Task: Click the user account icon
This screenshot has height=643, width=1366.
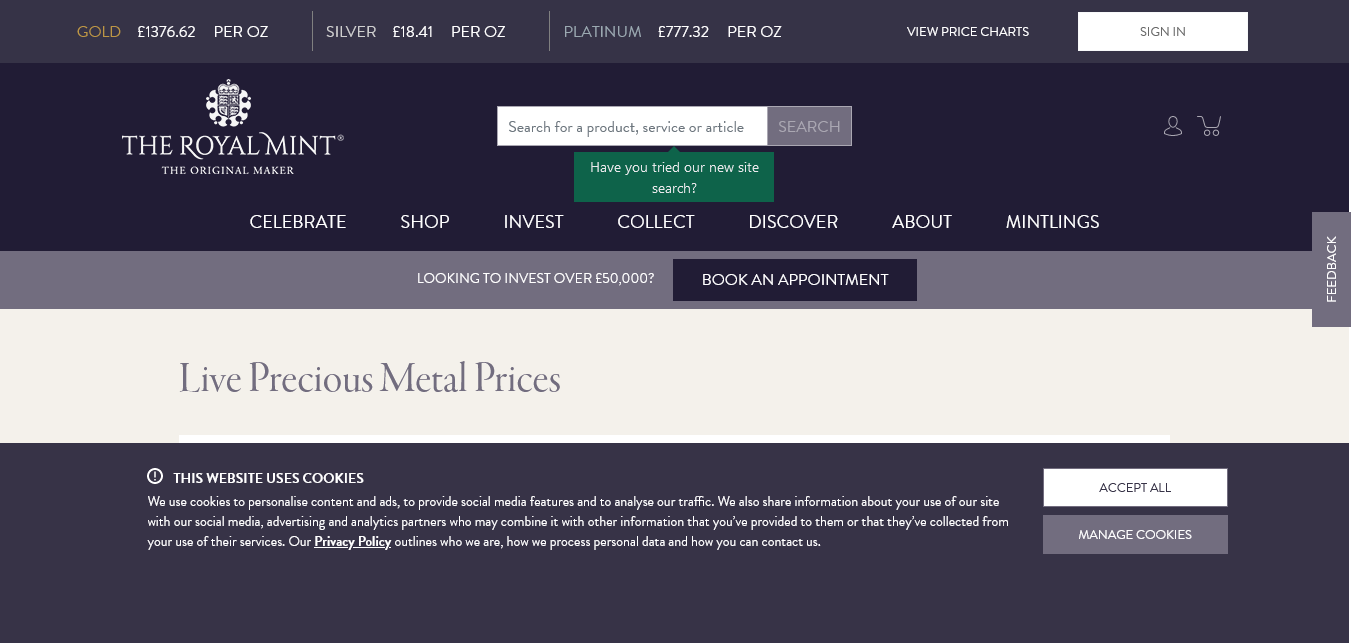Action: point(1173,126)
